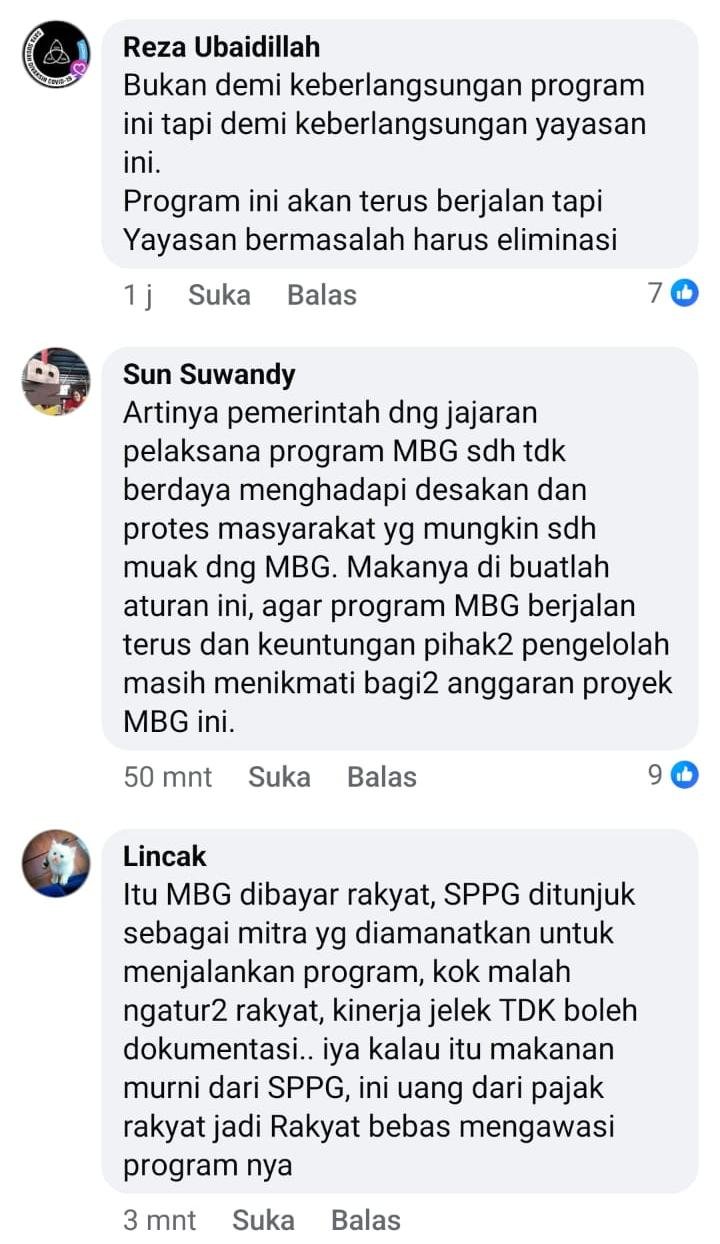Select Lincak's comment text about SPPG
Viewport: 720px width, 1244px height.
point(380,1030)
